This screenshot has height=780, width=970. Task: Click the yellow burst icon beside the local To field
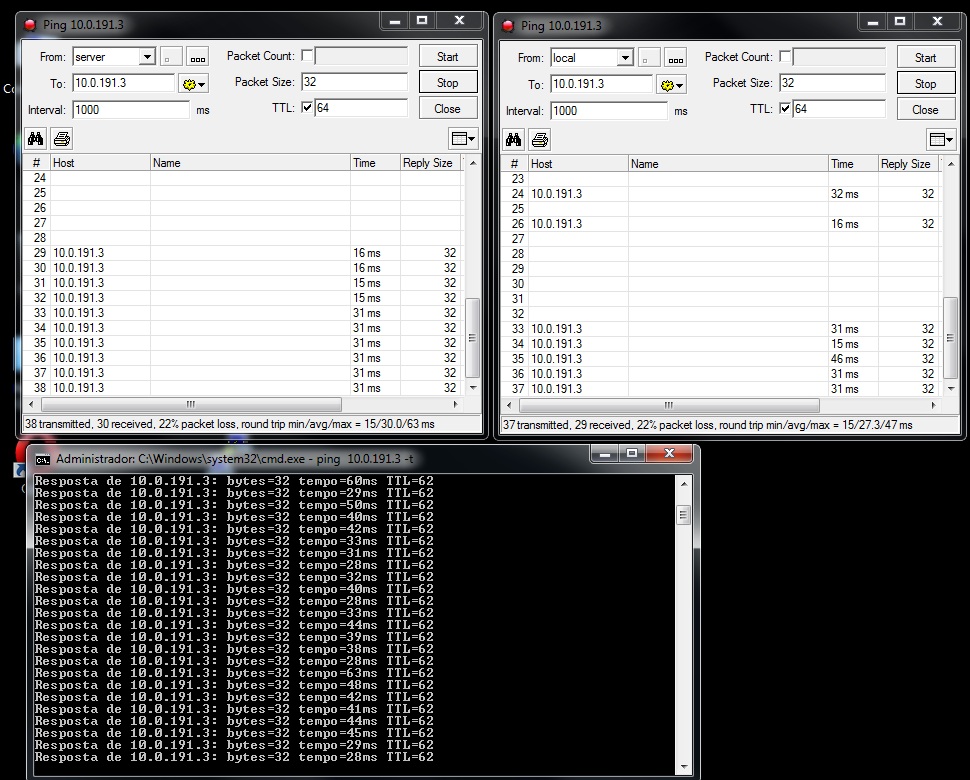[666, 84]
